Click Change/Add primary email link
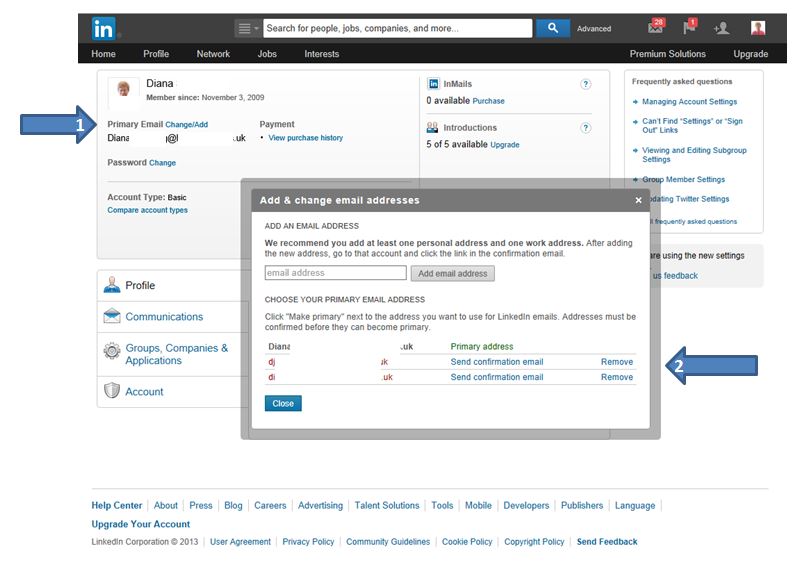Image resolution: width=799 pixels, height=564 pixels. [187, 124]
